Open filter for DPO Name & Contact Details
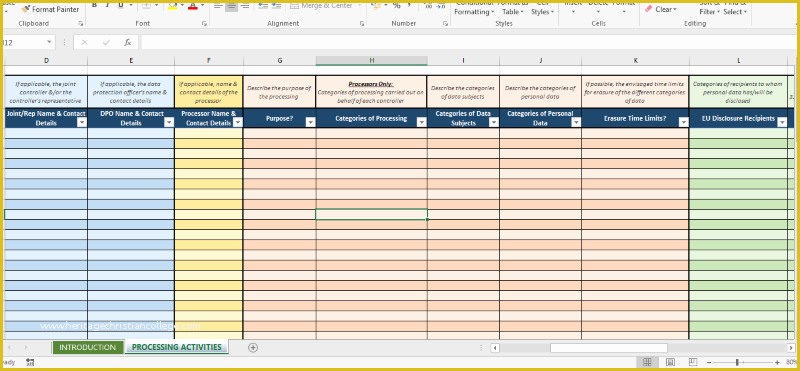This screenshot has width=800, height=371. 169,122
